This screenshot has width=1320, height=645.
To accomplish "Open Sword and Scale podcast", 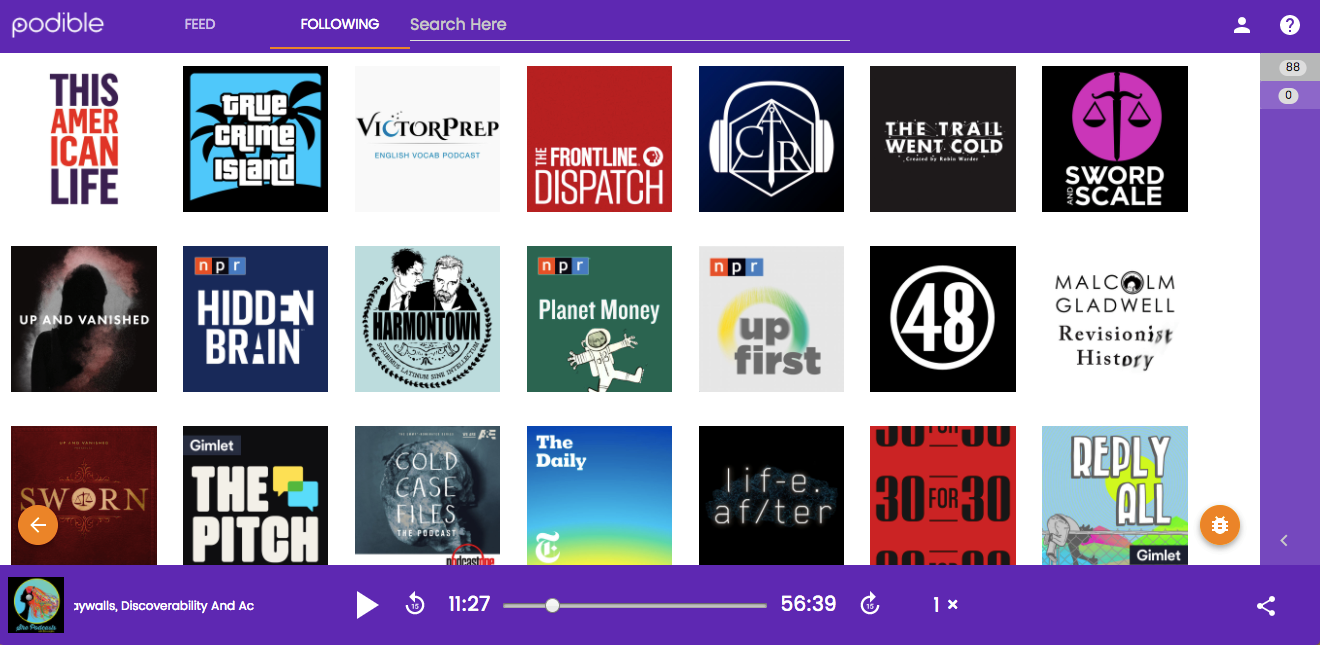I will pyautogui.click(x=1115, y=139).
